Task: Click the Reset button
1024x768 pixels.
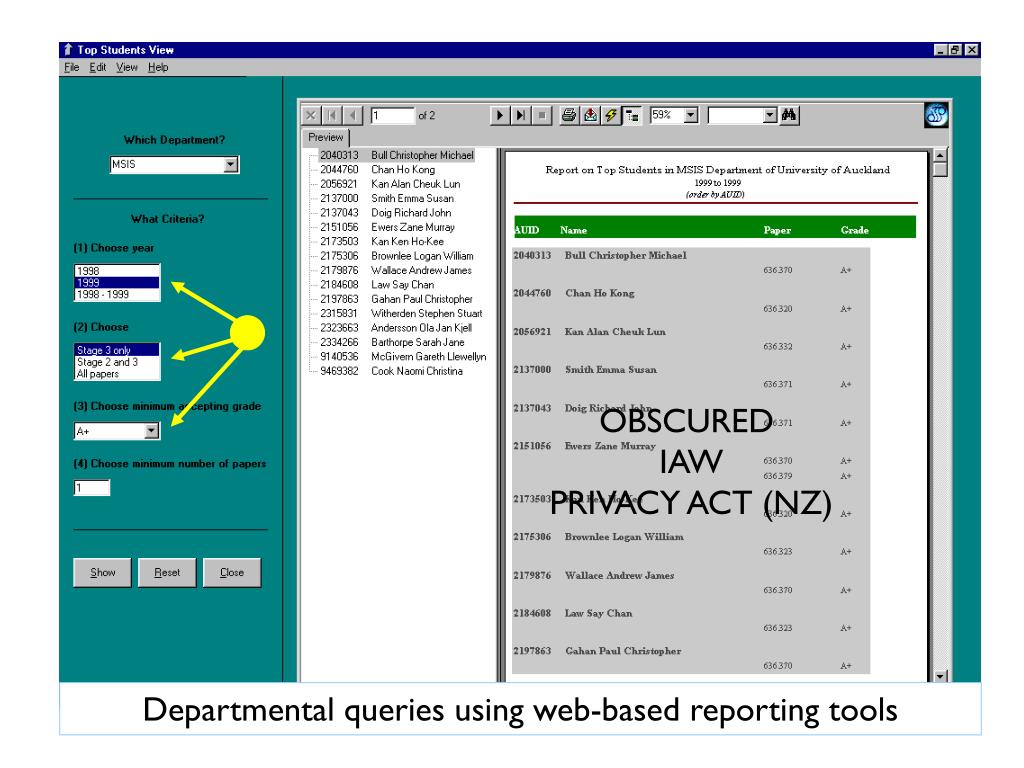Action: tap(167, 573)
